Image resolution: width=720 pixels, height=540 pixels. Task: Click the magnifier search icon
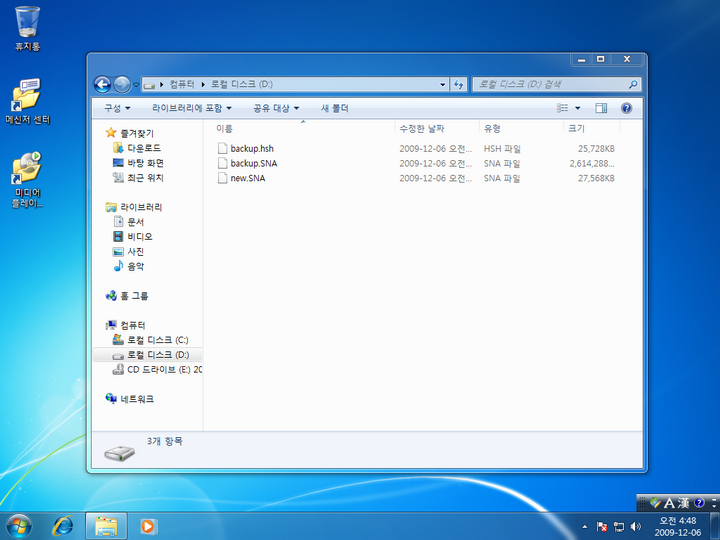coord(633,84)
